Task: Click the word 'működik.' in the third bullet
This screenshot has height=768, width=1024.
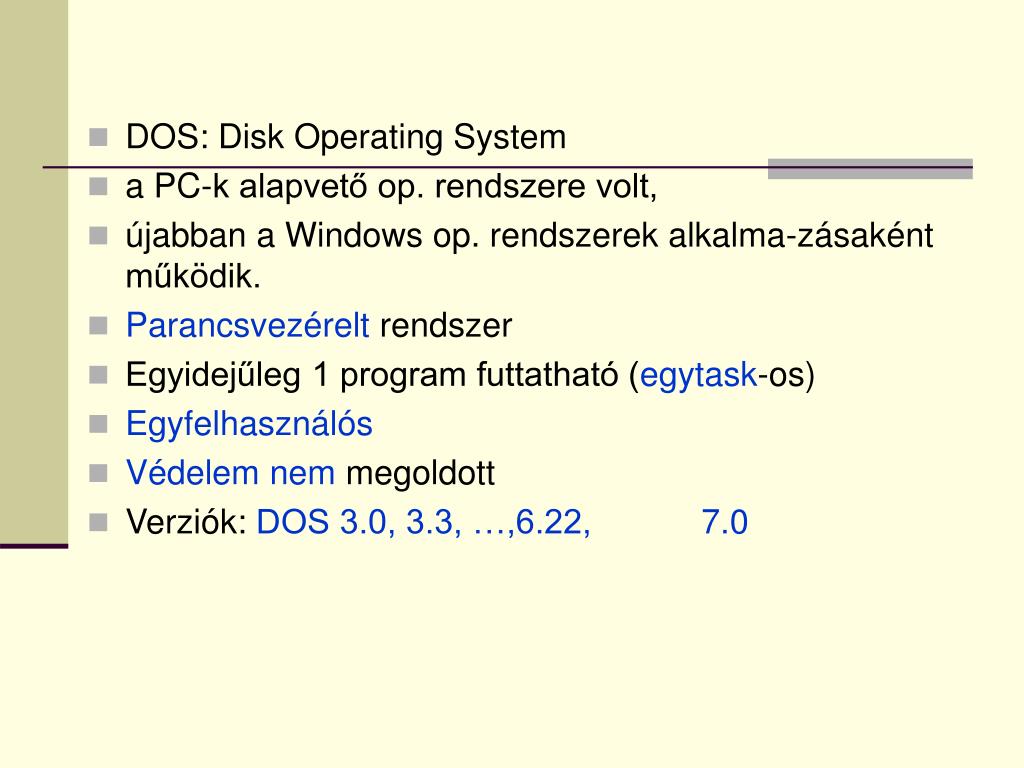Action: tap(193, 276)
